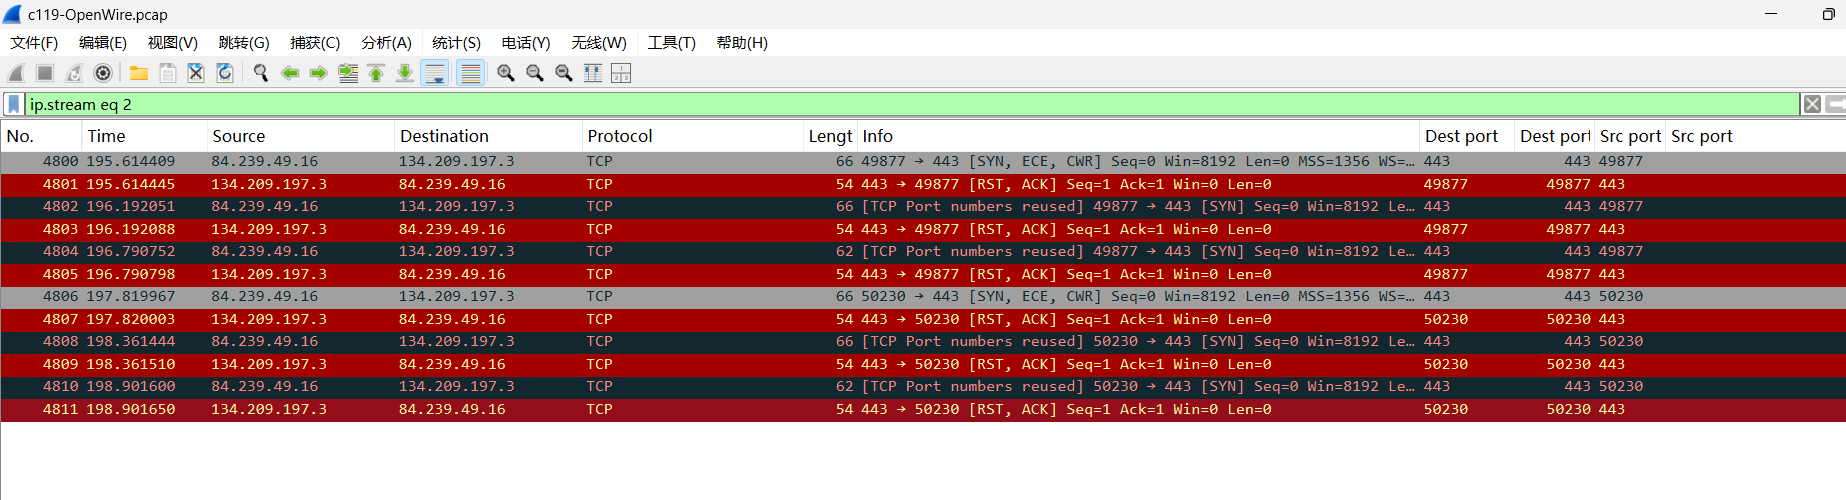Open the 编辑(E) menu

[103, 43]
